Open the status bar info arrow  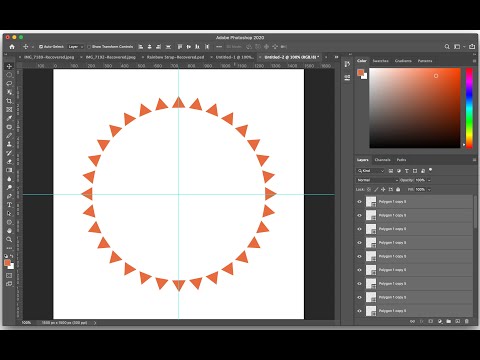95,323
